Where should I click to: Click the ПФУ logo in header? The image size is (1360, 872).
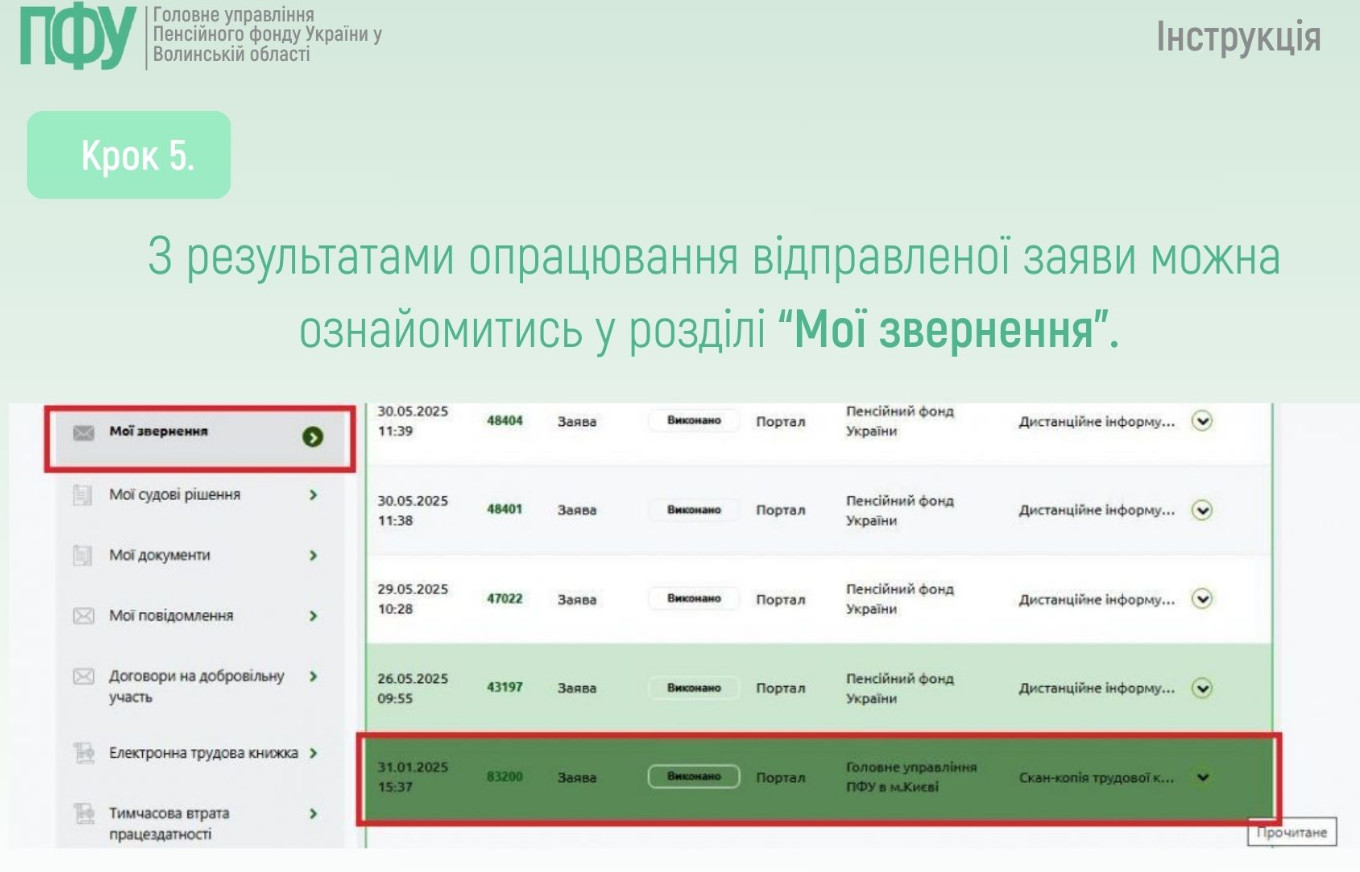pos(78,37)
